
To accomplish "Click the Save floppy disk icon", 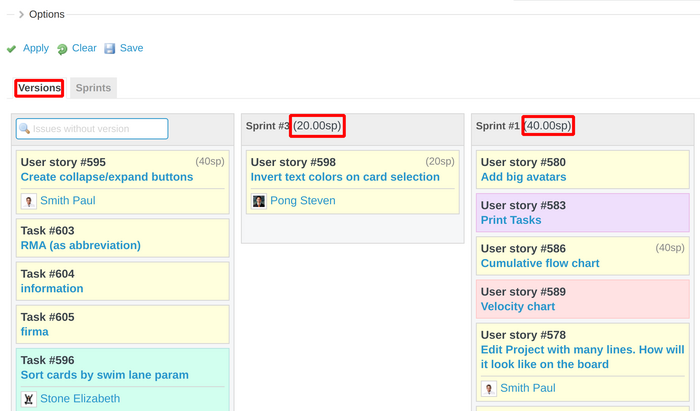I will pos(110,48).
